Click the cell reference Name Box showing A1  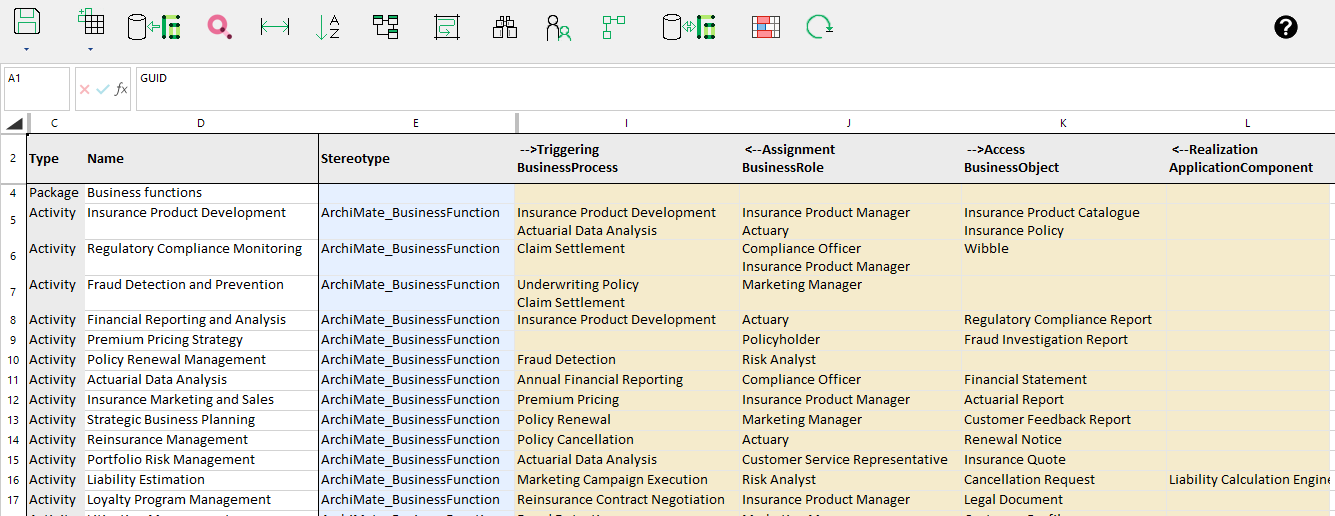37,88
